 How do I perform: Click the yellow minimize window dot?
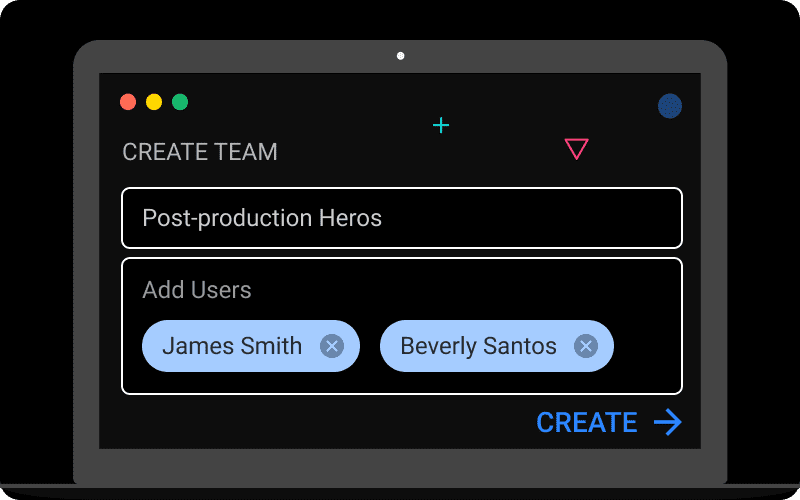(x=154, y=102)
